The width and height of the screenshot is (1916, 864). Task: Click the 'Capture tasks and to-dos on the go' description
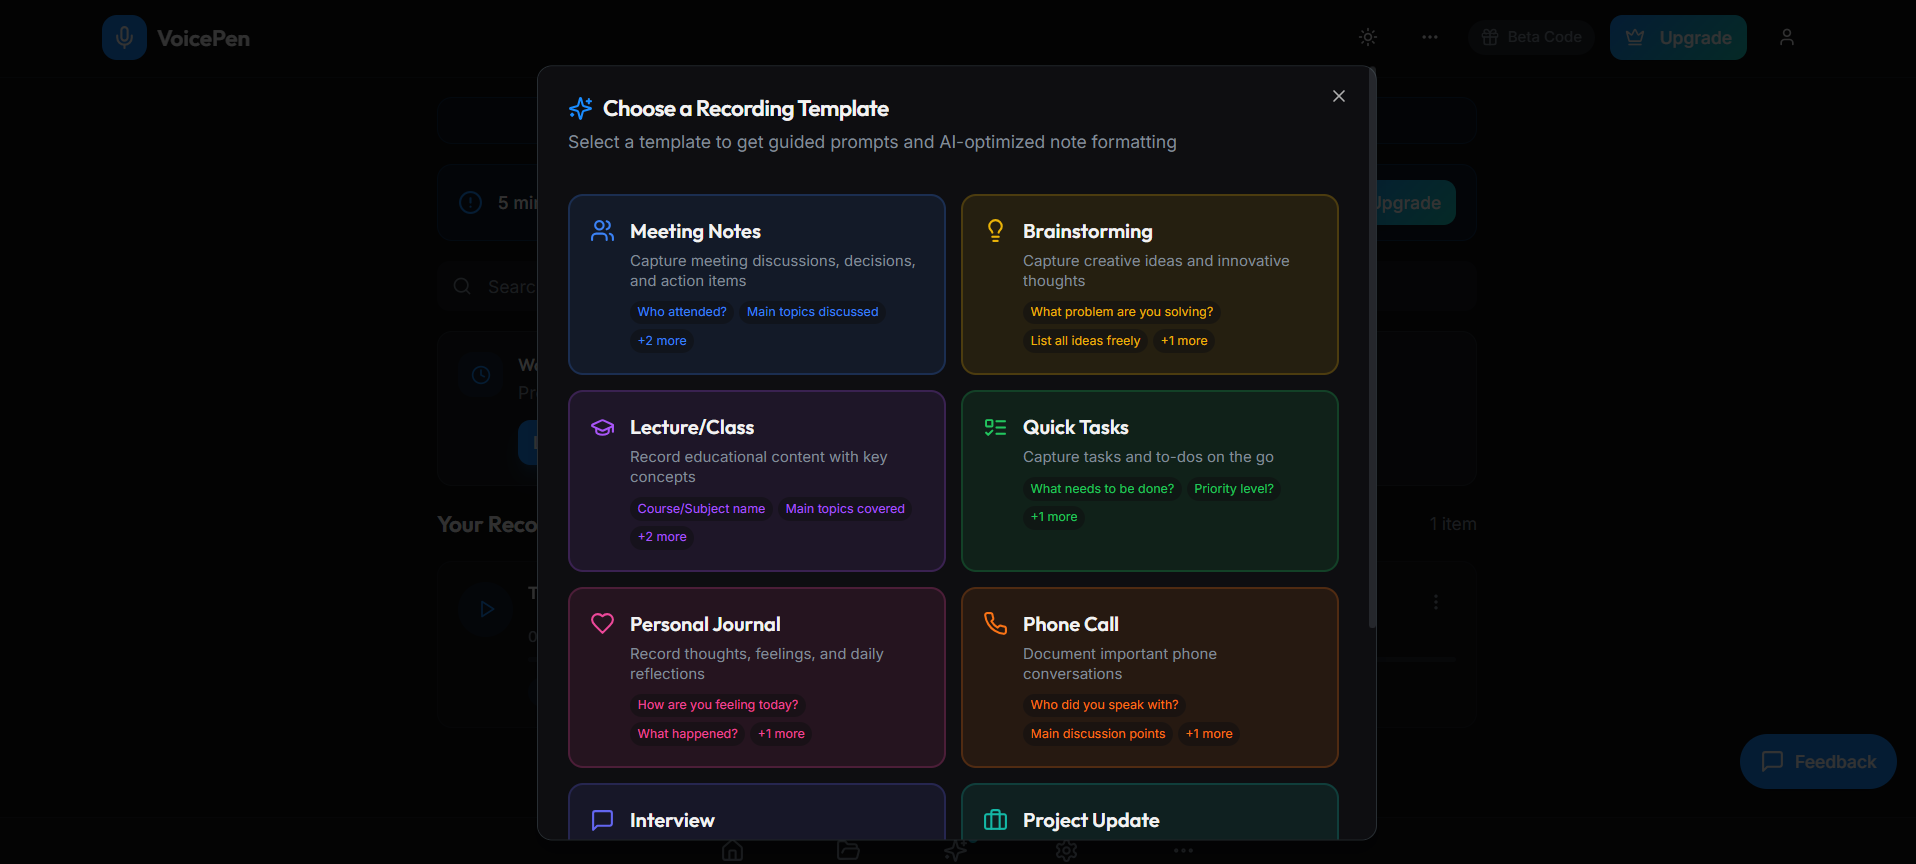point(1148,457)
